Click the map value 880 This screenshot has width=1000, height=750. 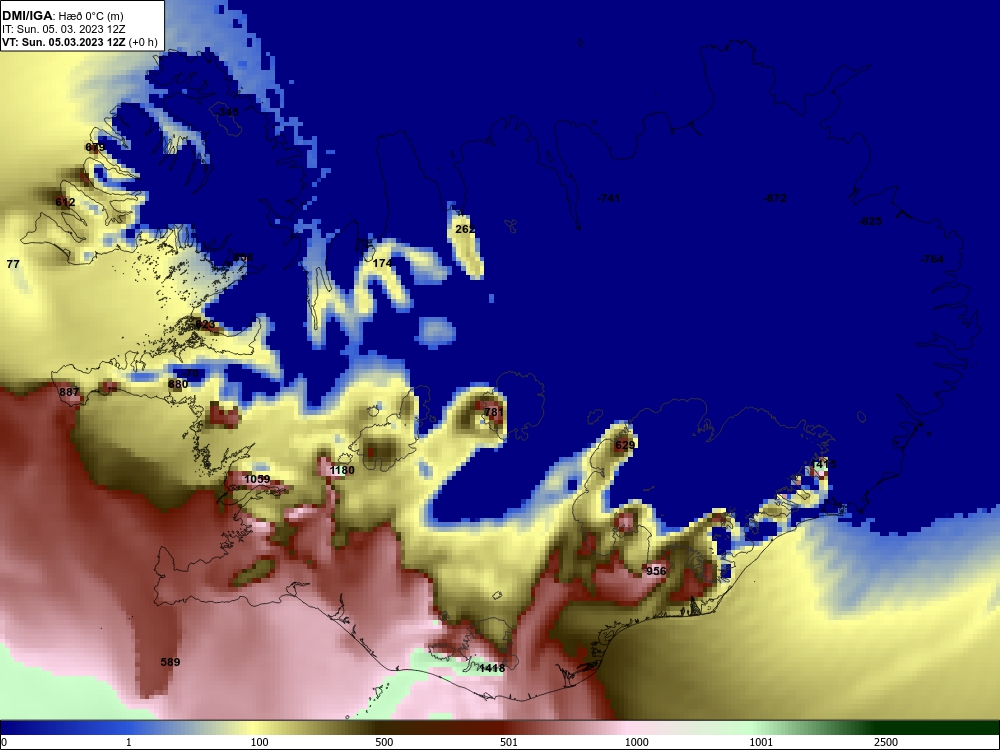pos(178,384)
